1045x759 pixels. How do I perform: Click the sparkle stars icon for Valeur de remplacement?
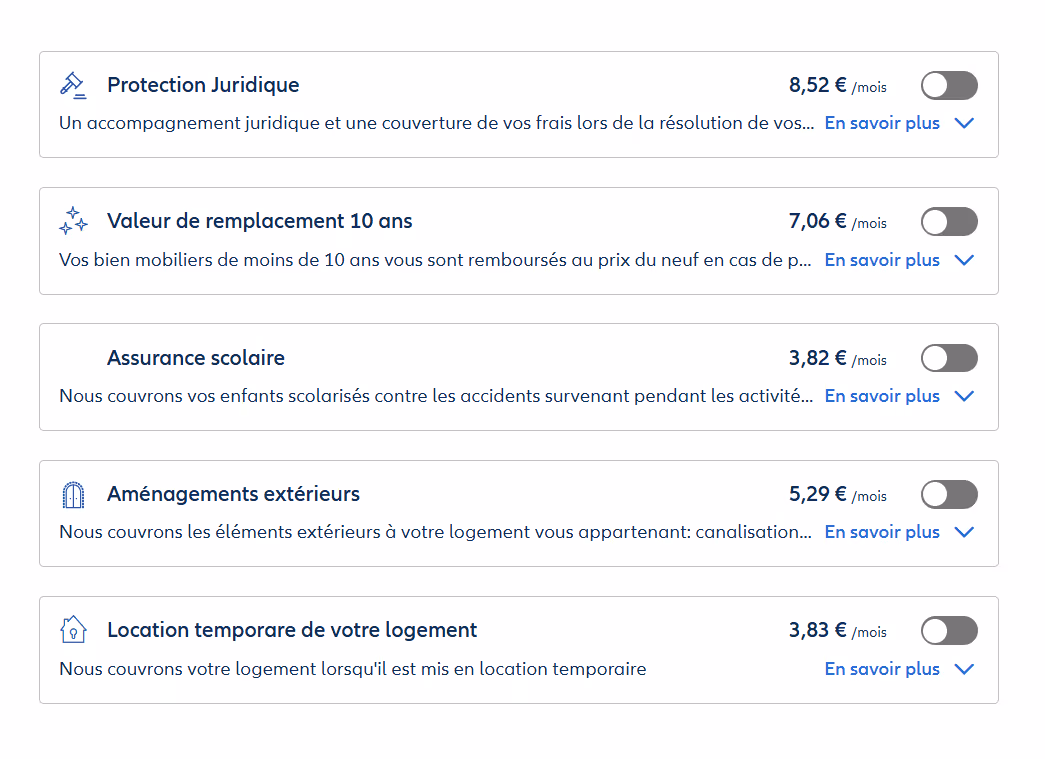point(73,221)
